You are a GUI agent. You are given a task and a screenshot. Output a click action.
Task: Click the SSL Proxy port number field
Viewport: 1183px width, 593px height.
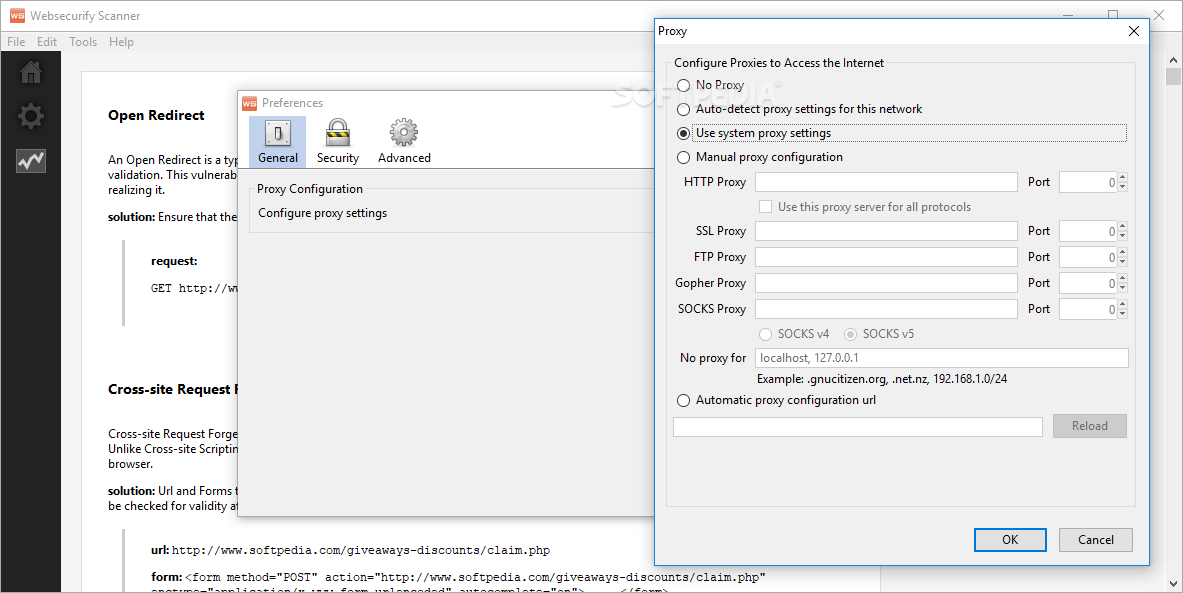1088,231
